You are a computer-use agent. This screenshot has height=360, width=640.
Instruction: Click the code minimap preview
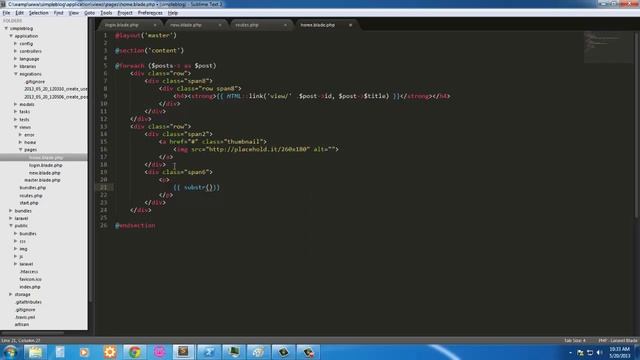(x=609, y=47)
